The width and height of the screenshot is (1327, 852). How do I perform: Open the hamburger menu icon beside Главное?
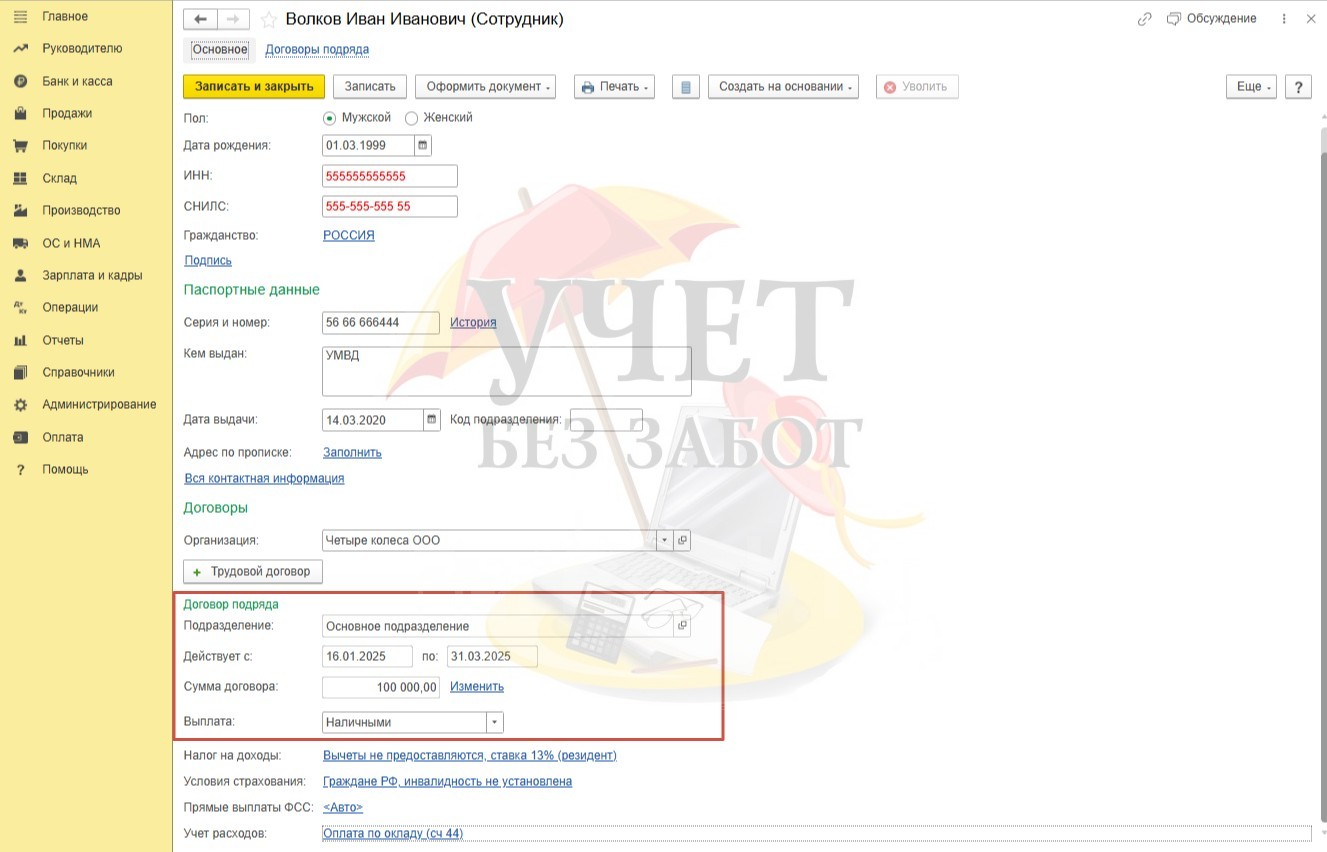pyautogui.click(x=20, y=16)
